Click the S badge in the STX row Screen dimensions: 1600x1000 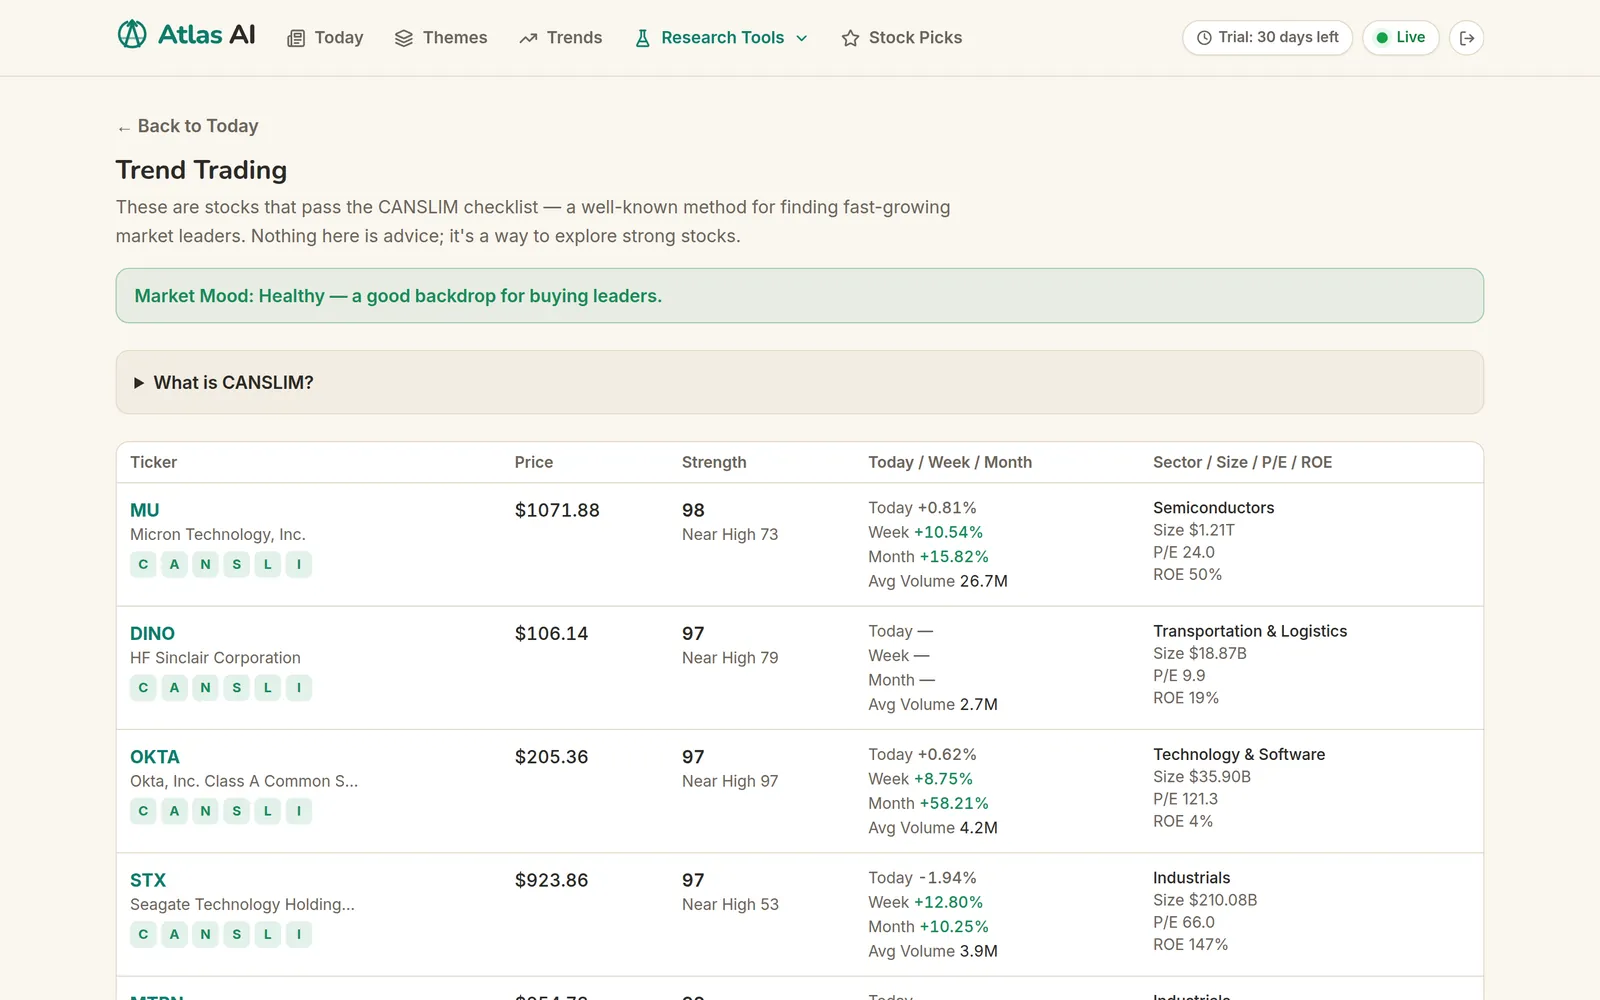(236, 934)
